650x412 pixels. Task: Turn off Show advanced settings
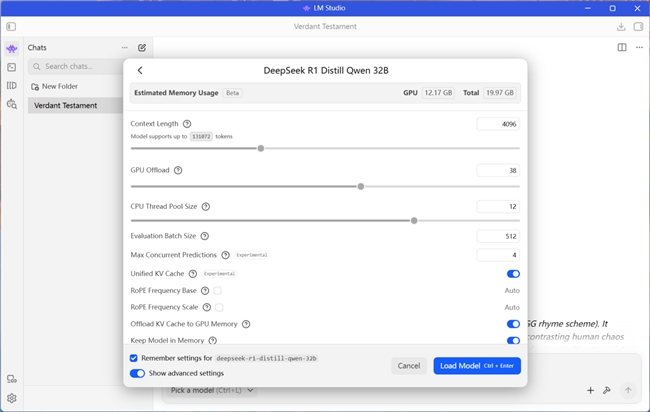(137, 374)
